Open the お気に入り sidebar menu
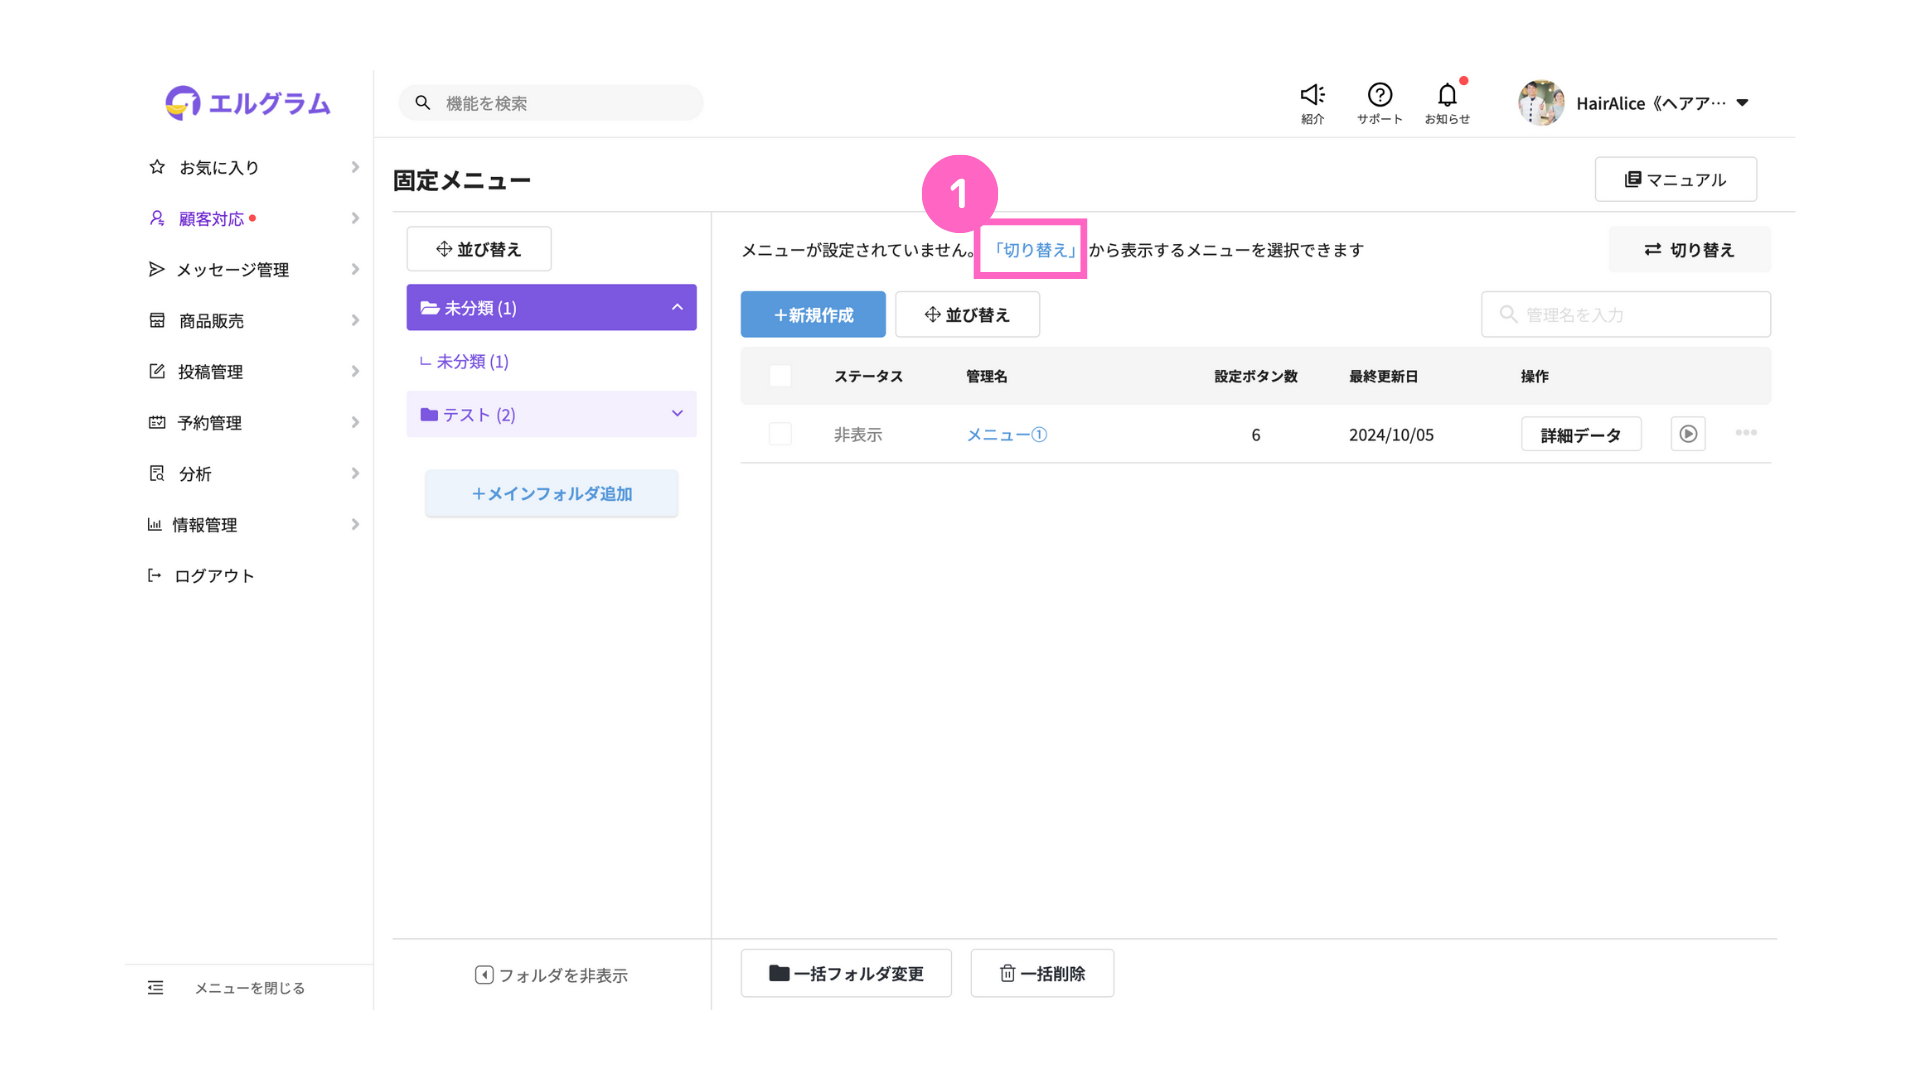 coord(254,167)
